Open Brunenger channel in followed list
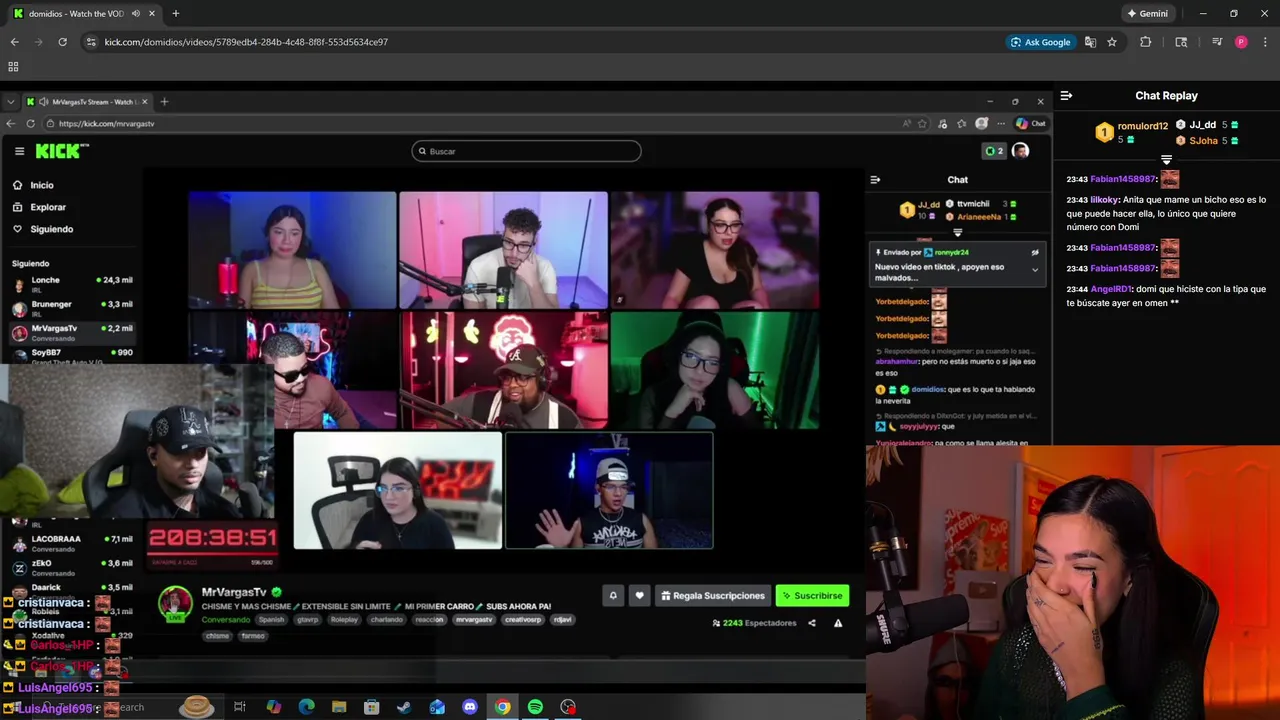This screenshot has width=1280, height=720. [72, 308]
